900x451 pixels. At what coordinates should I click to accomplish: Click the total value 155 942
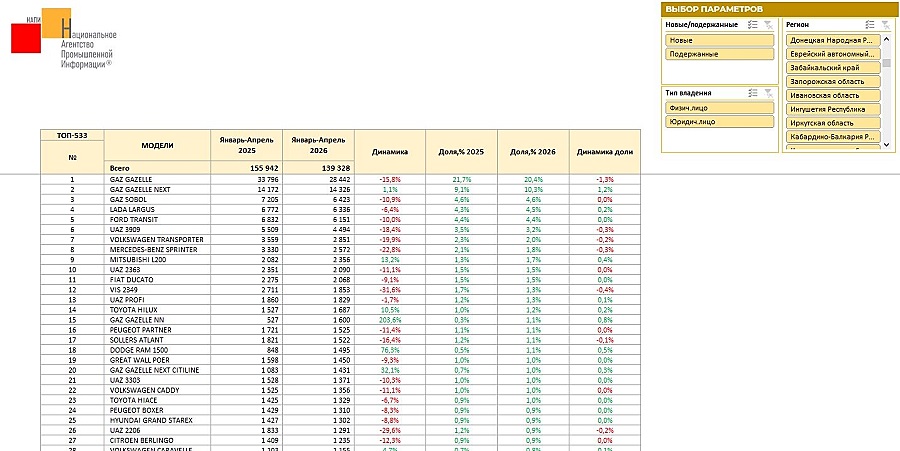(x=247, y=168)
